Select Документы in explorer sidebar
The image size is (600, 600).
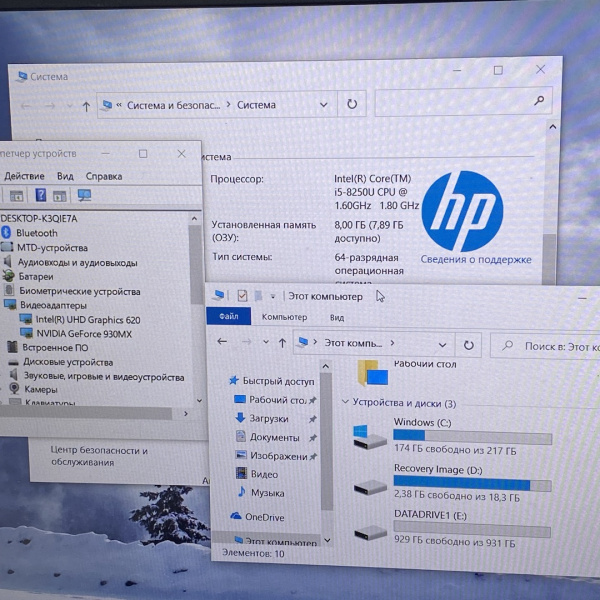tap(274, 437)
